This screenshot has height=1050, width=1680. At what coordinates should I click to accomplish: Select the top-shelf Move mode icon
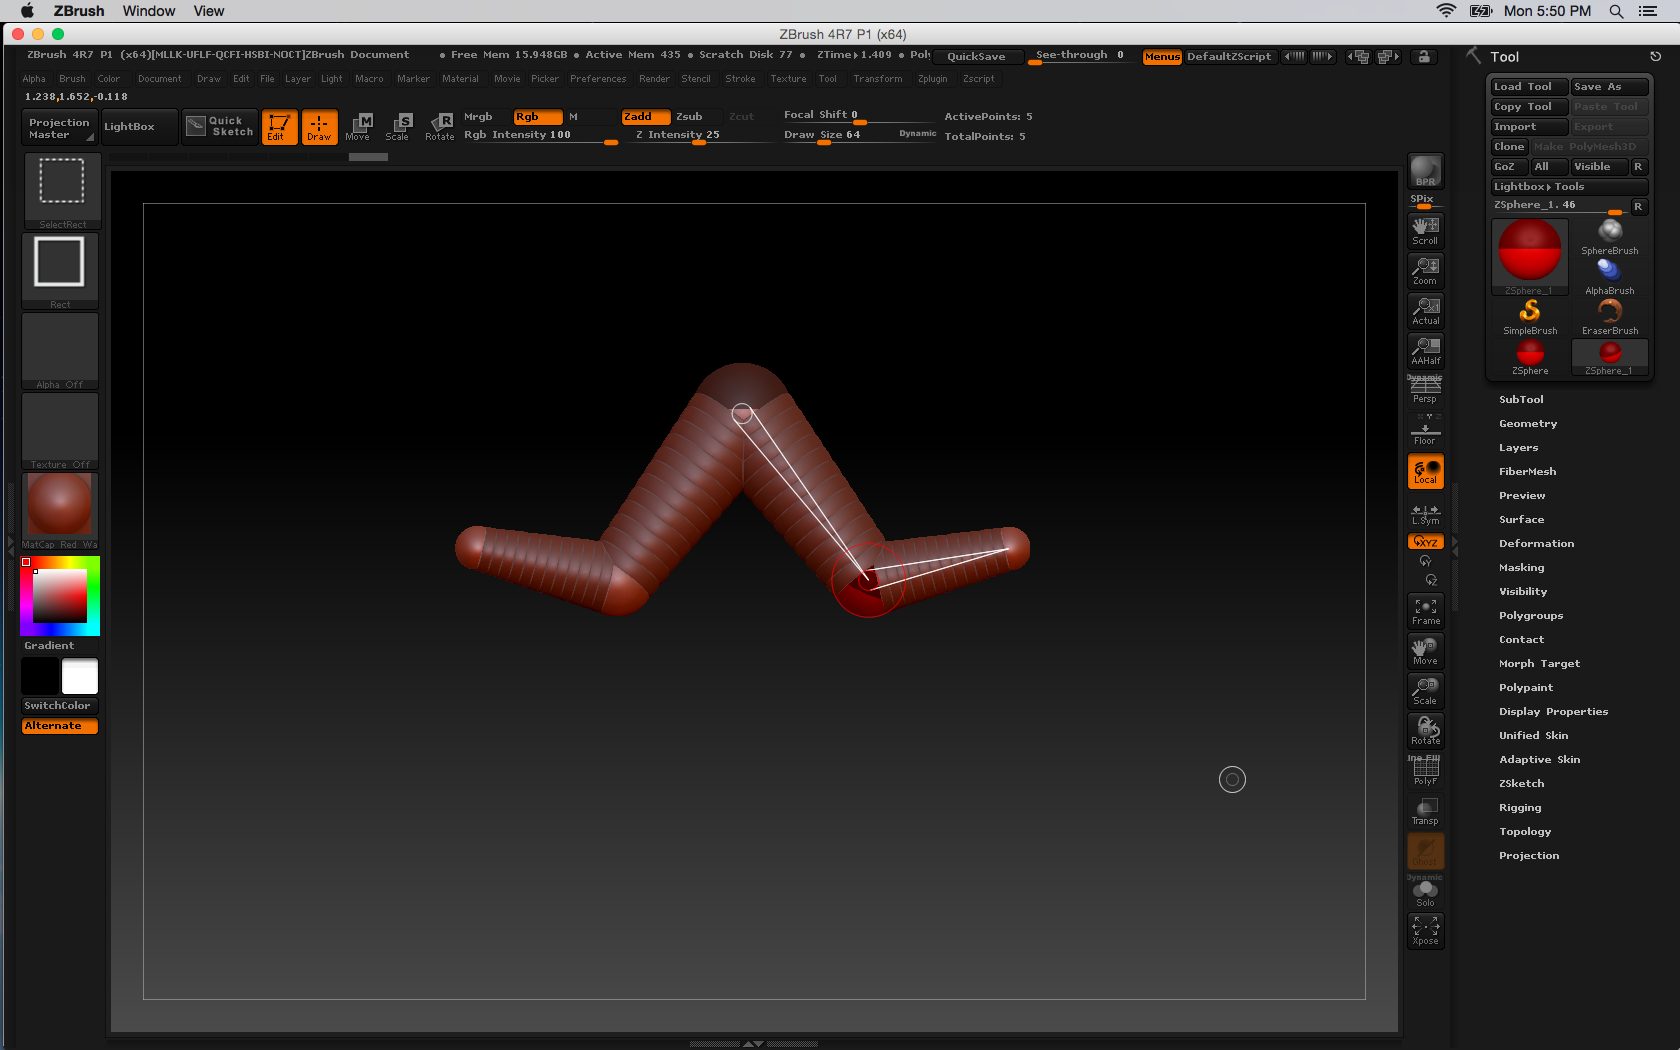tap(358, 127)
